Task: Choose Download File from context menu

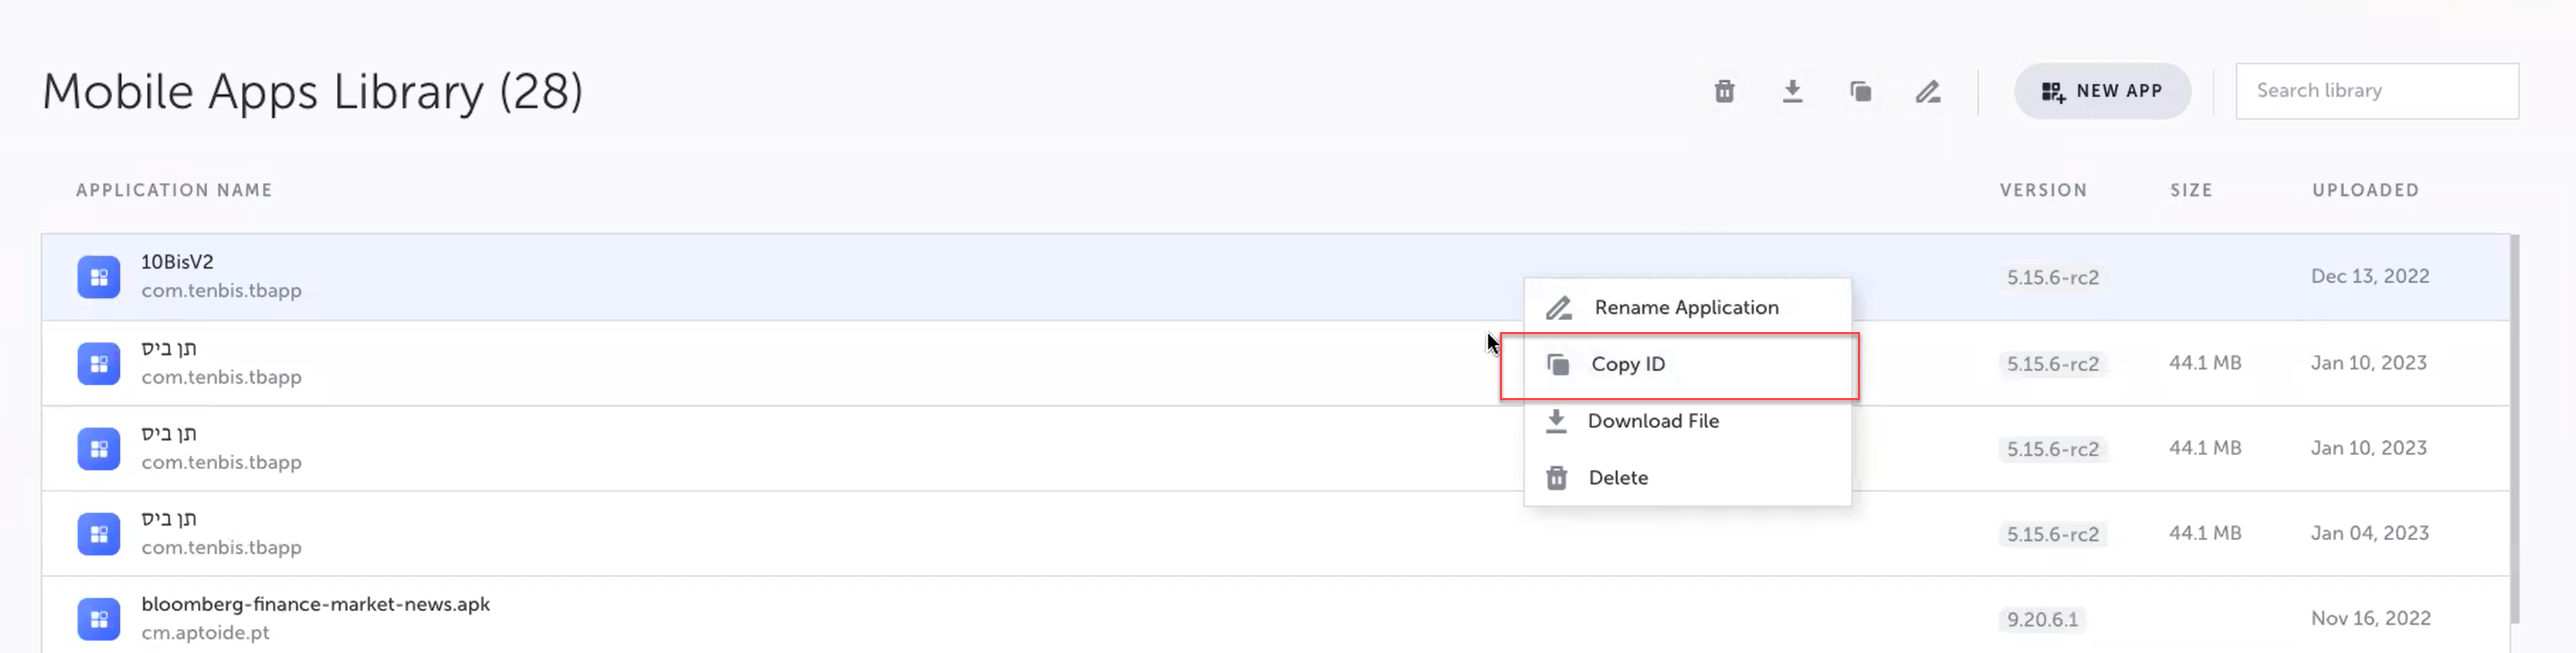Action: [1653, 421]
